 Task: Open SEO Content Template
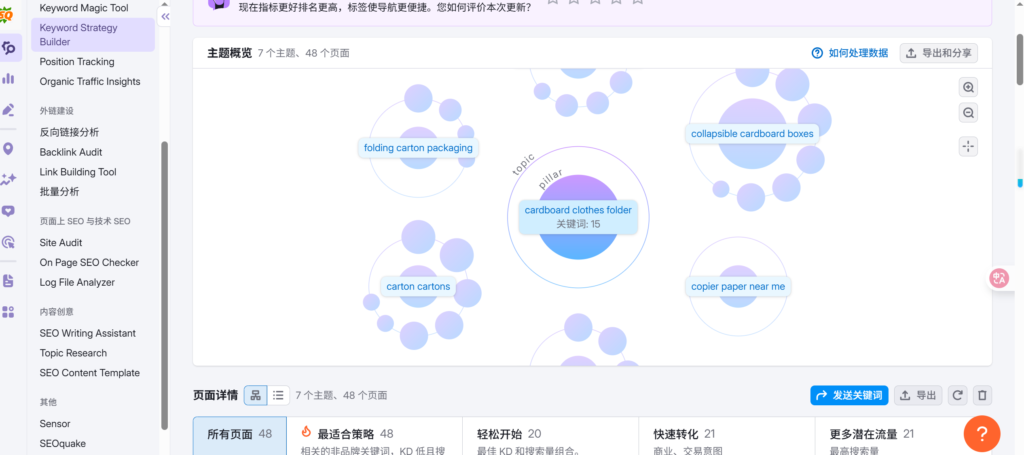(x=89, y=373)
